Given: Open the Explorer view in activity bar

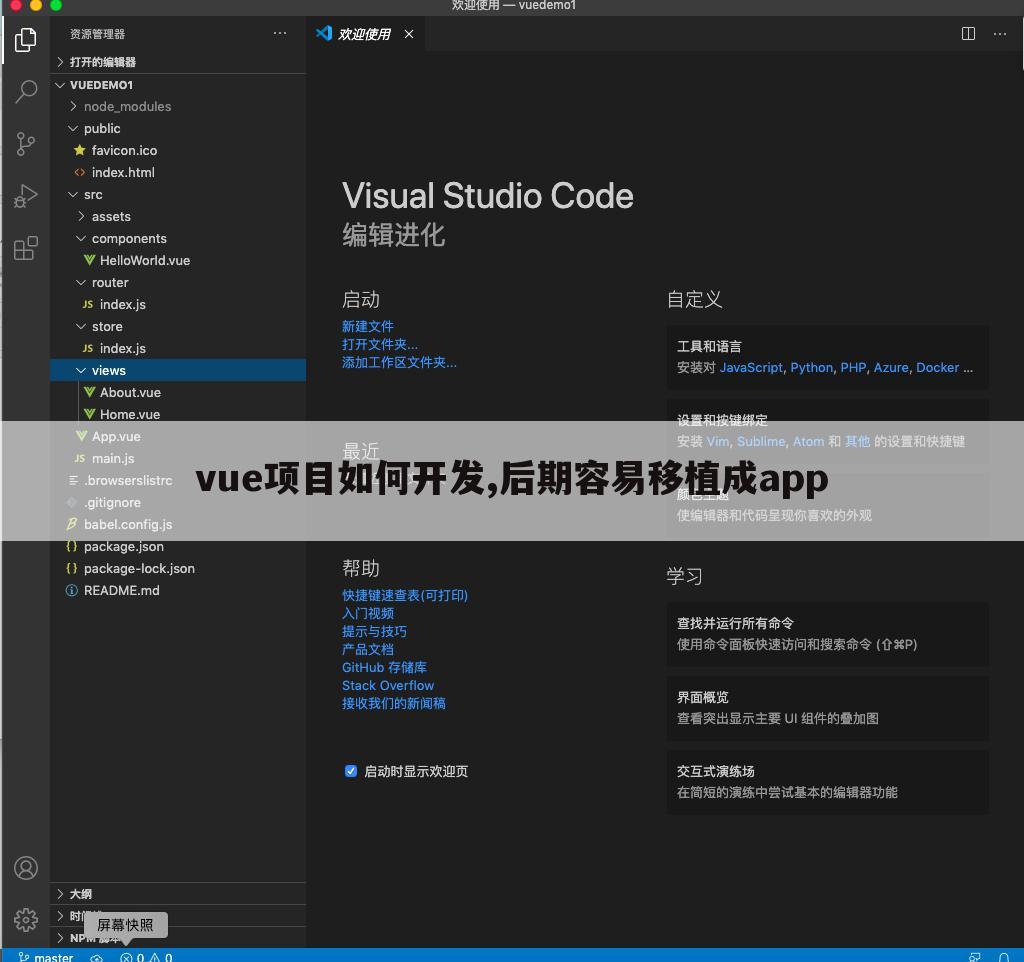Looking at the screenshot, I should click(x=25, y=39).
